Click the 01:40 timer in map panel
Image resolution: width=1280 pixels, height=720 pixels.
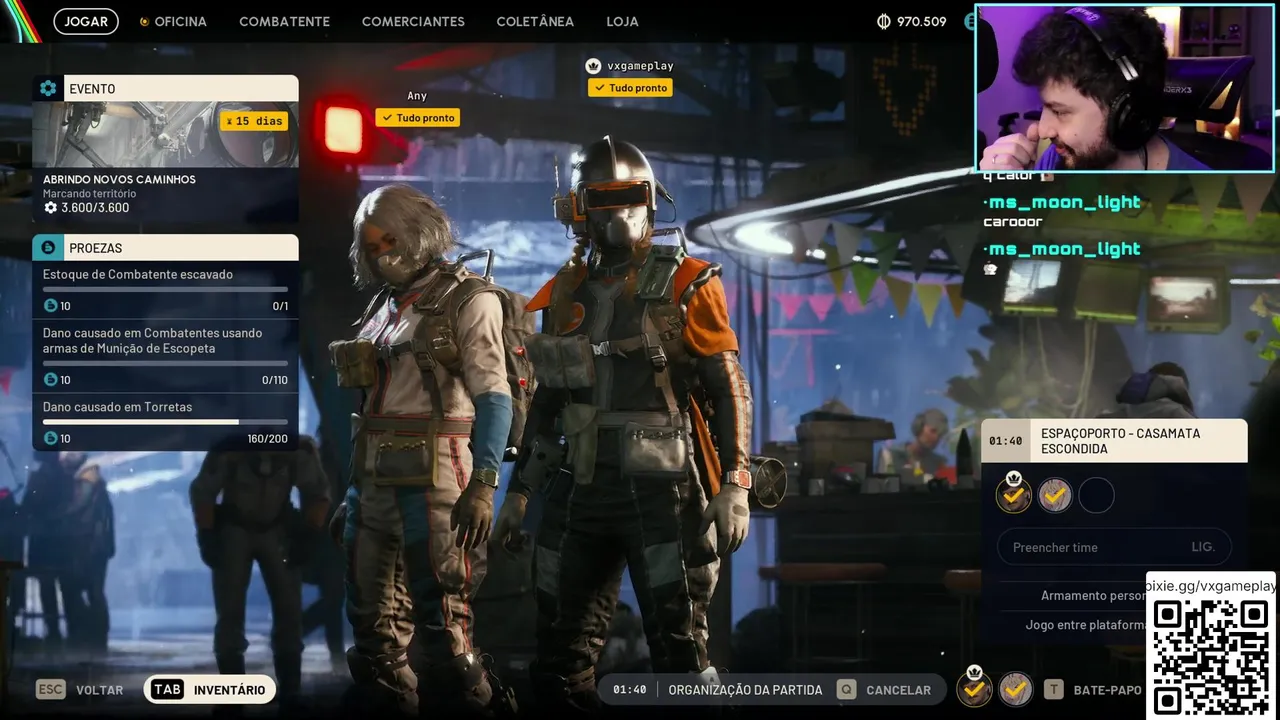click(1005, 441)
